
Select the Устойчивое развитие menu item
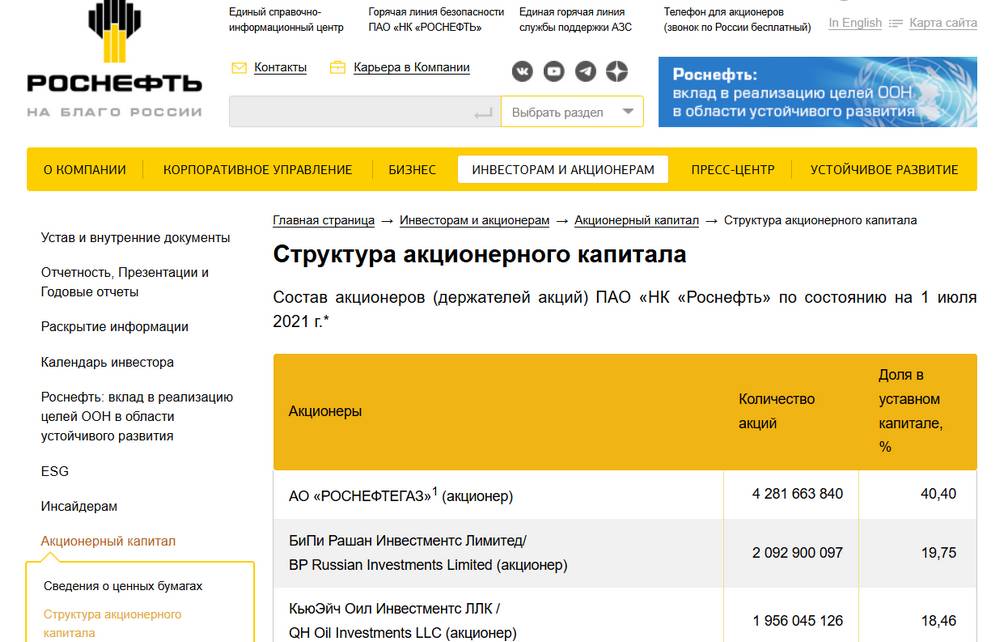884,170
